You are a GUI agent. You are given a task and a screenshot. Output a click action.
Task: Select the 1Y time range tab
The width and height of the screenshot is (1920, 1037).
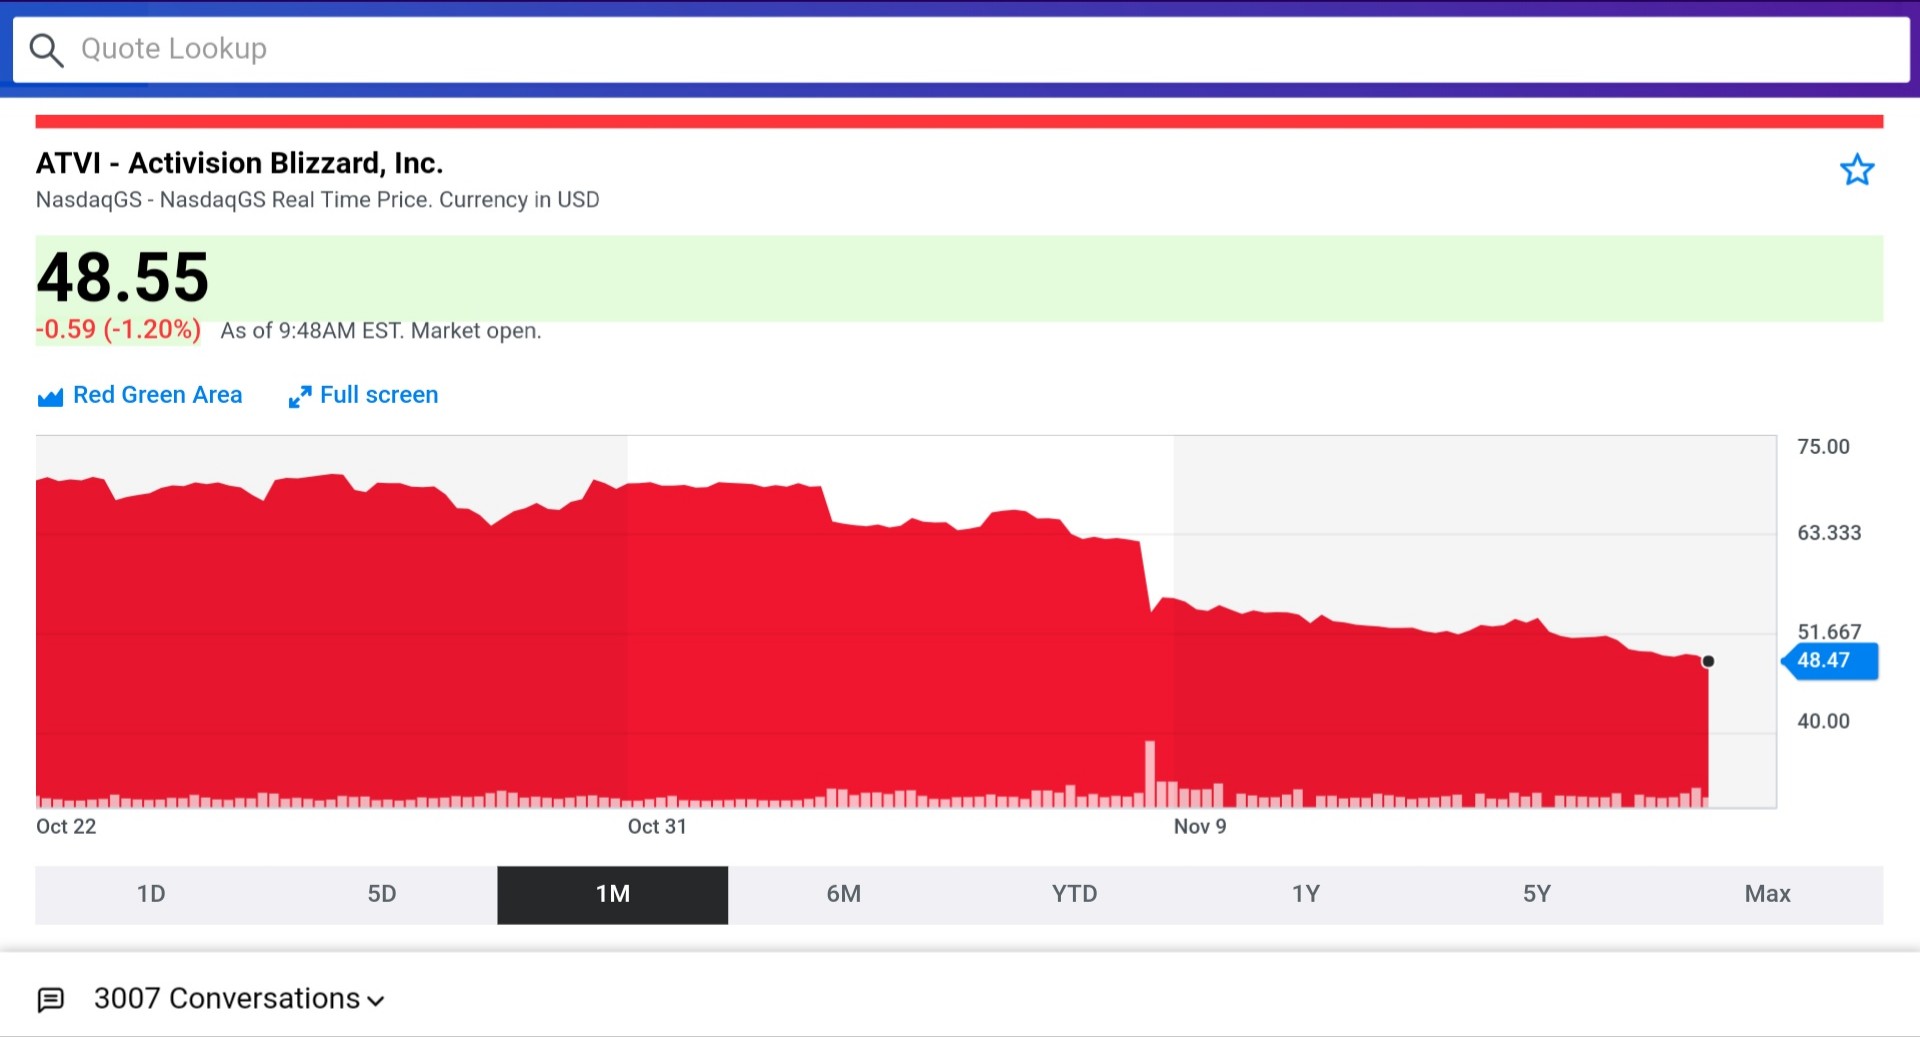point(1306,894)
